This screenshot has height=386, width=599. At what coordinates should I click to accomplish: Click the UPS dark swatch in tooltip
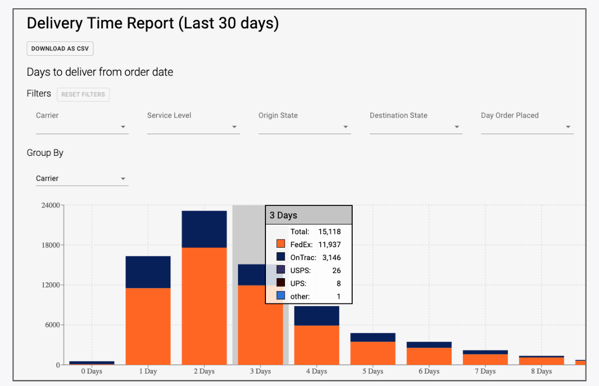coord(281,283)
